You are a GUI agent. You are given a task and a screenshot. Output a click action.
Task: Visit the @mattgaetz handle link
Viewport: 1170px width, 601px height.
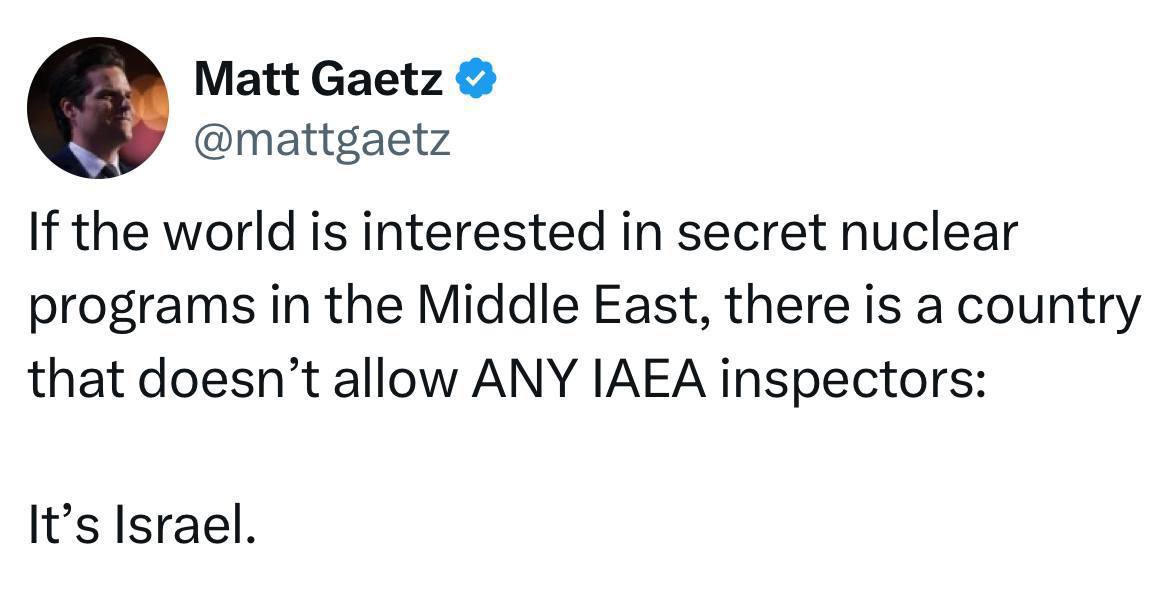click(322, 139)
